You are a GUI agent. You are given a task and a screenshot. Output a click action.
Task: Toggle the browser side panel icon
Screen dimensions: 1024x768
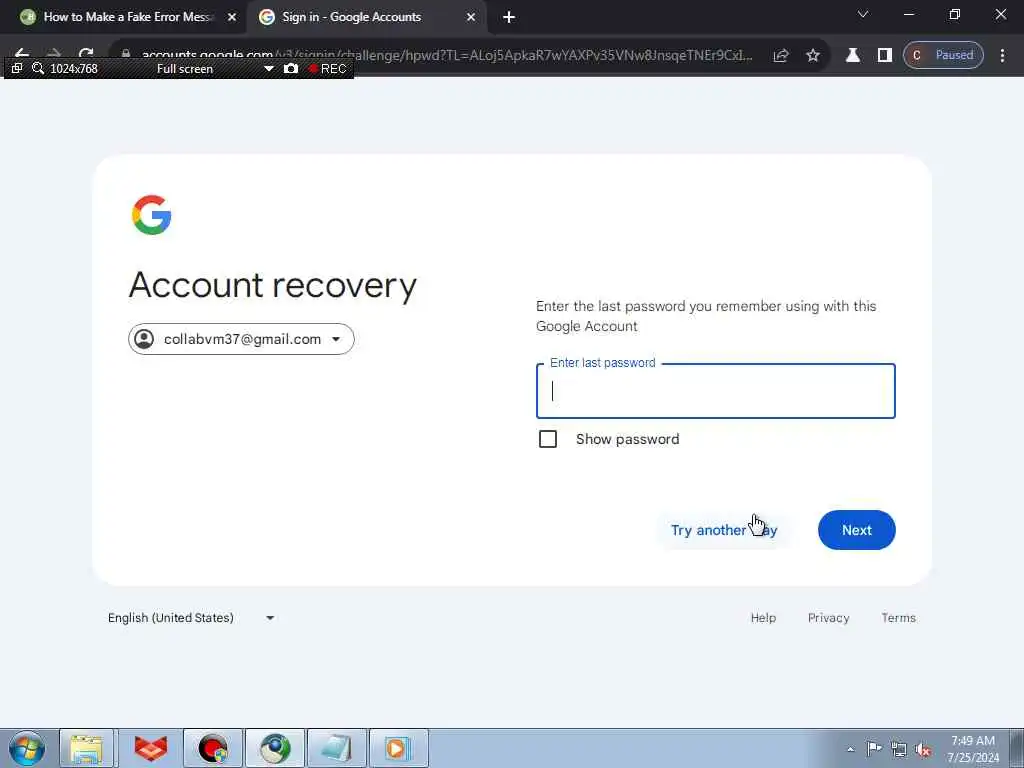(884, 56)
